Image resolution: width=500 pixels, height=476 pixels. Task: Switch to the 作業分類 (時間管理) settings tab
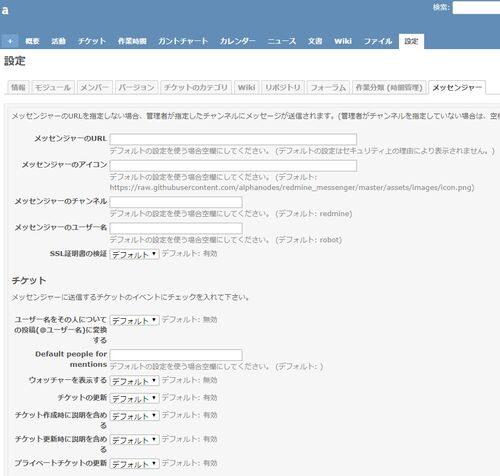coord(389,88)
